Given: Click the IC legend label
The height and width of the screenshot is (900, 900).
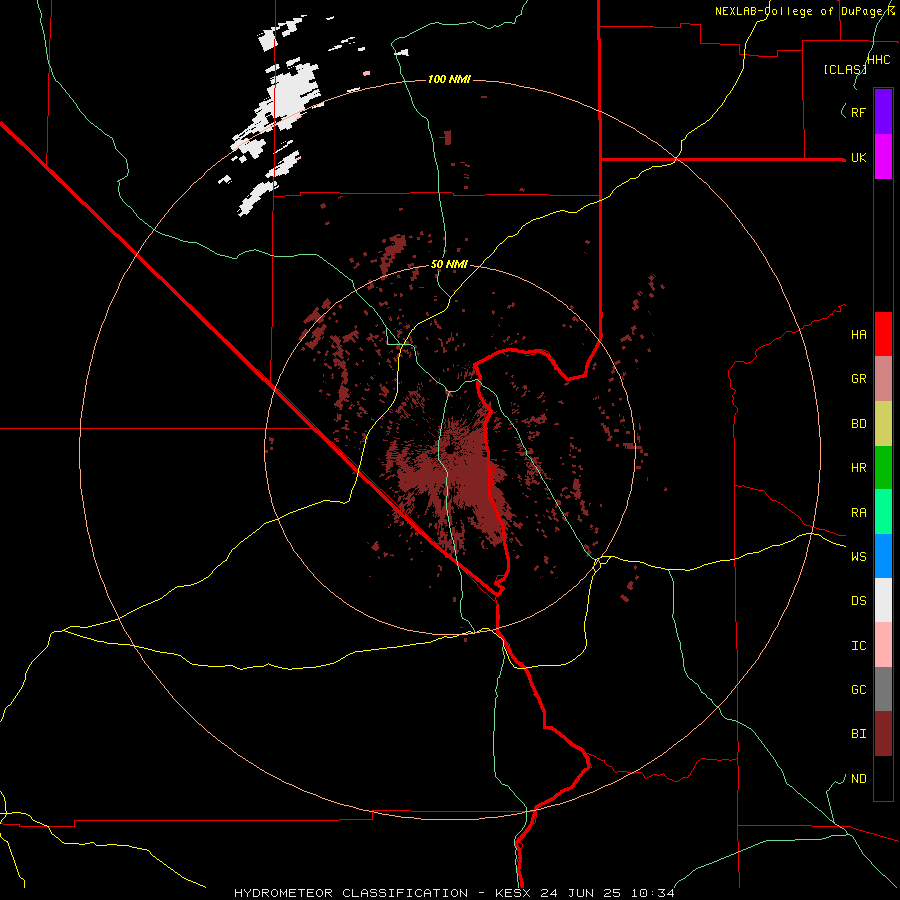Looking at the screenshot, I should click(x=858, y=646).
